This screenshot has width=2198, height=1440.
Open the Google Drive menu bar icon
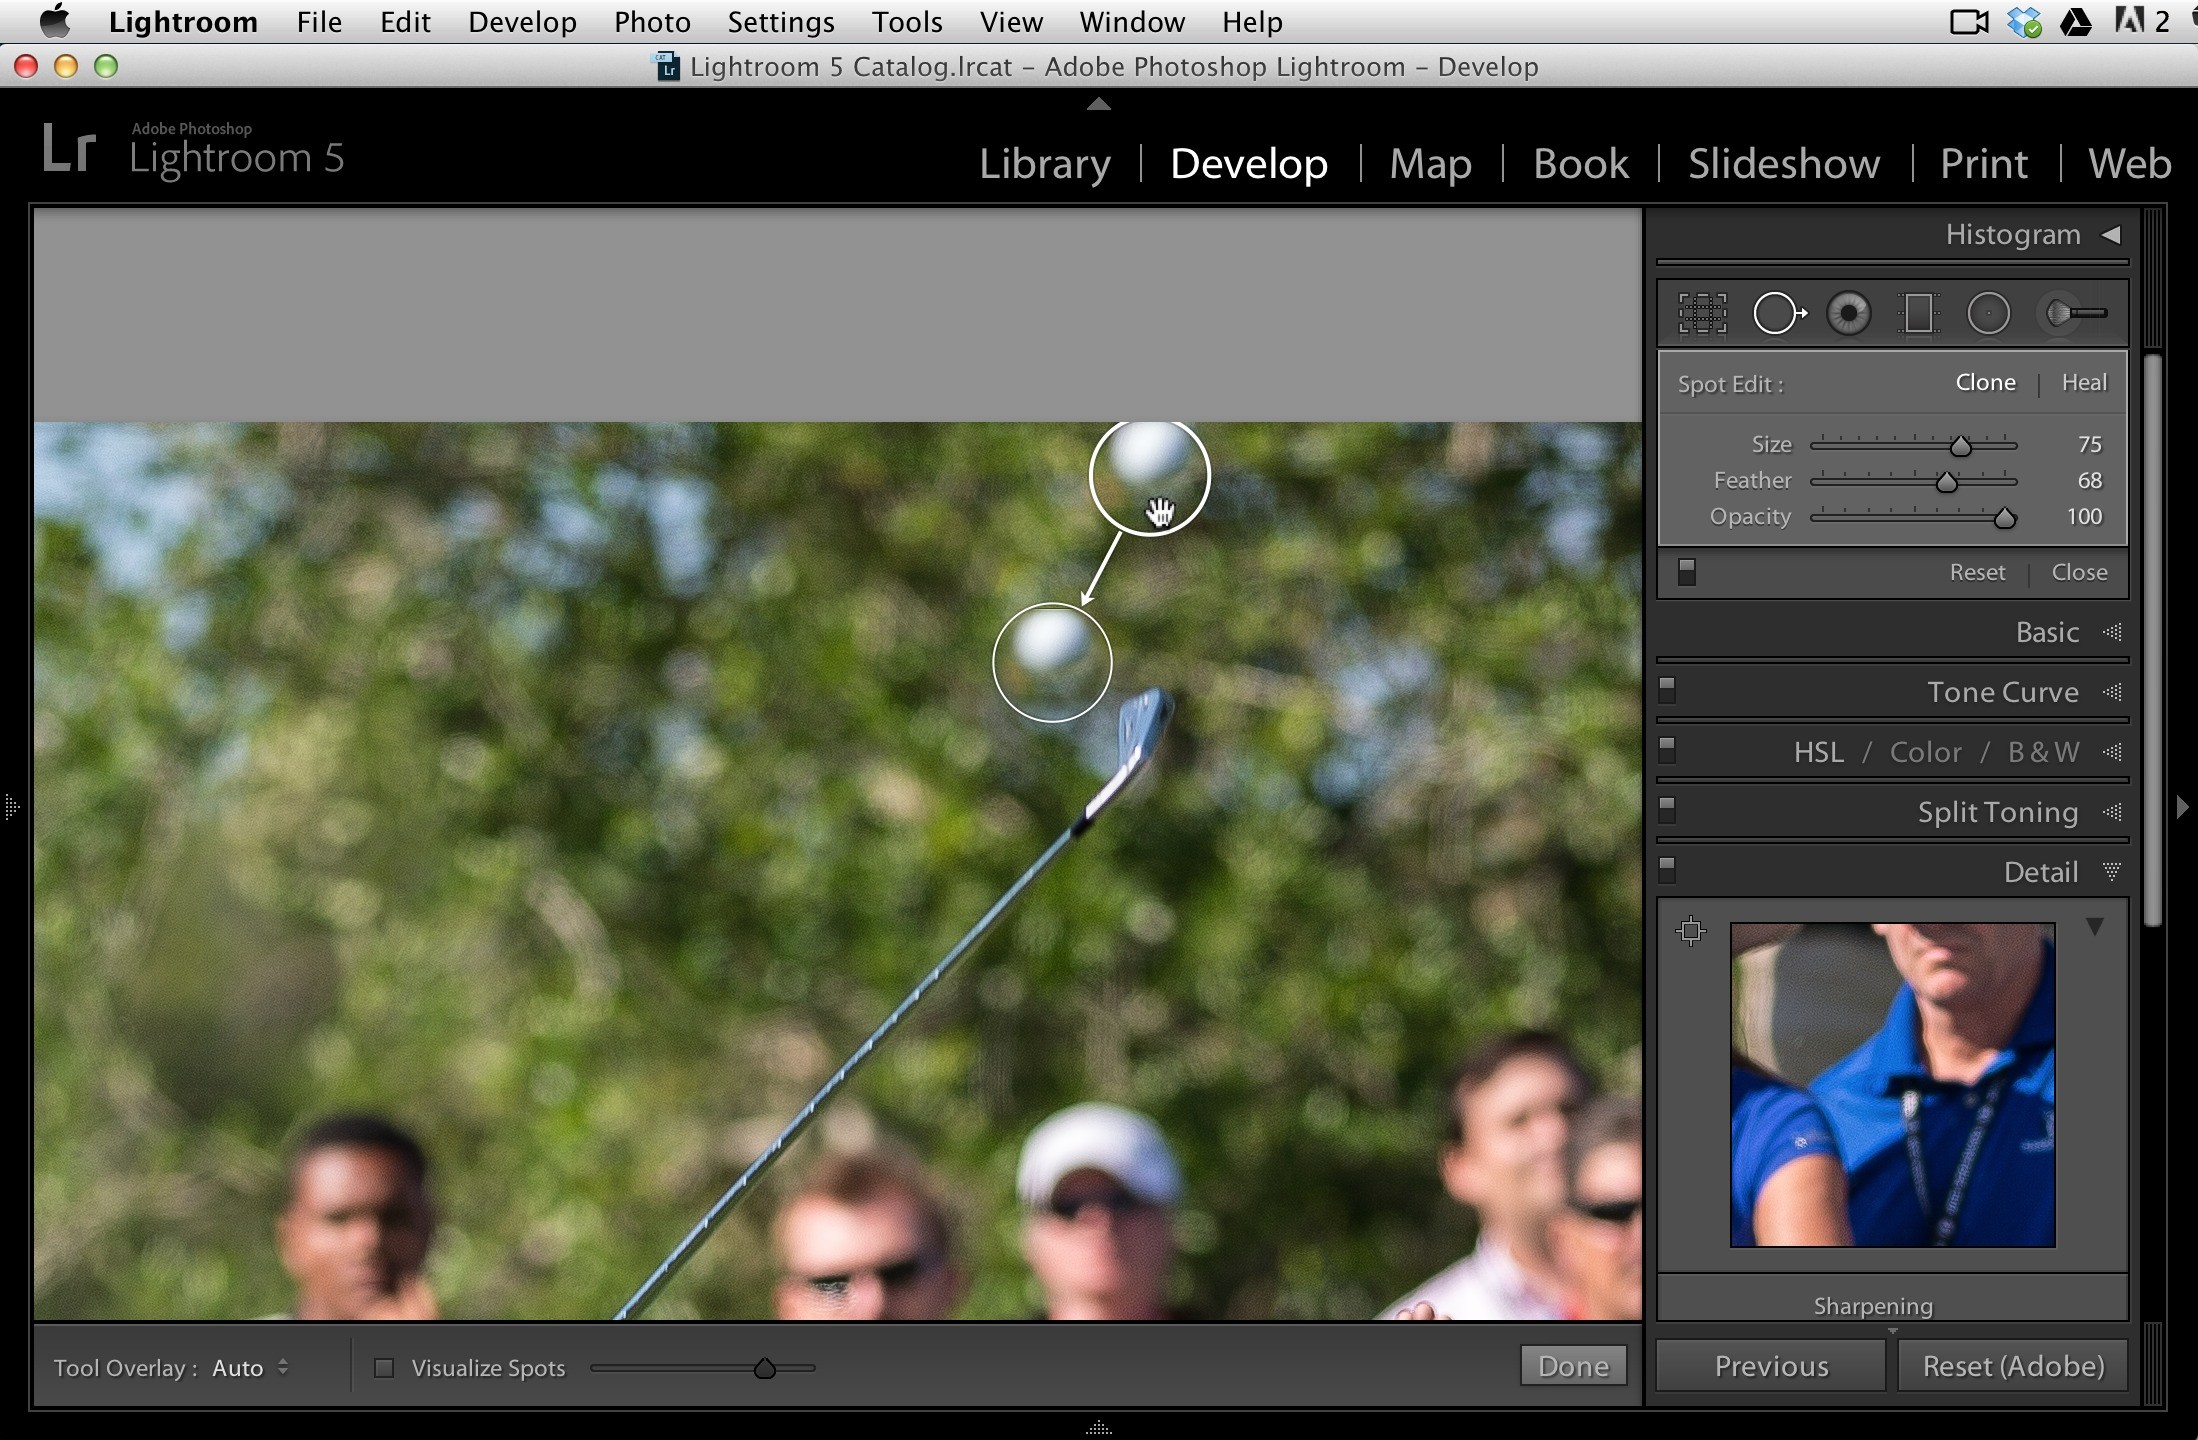pyautogui.click(x=2076, y=21)
